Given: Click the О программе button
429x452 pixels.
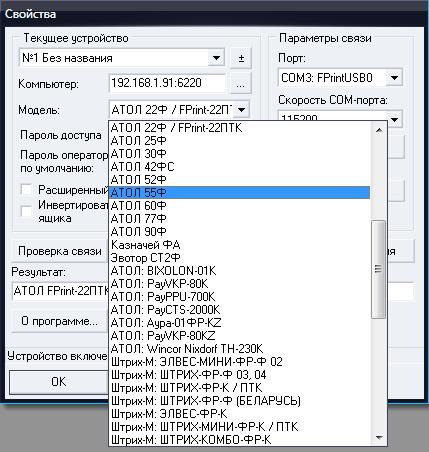Looking at the screenshot, I should click(60, 321).
